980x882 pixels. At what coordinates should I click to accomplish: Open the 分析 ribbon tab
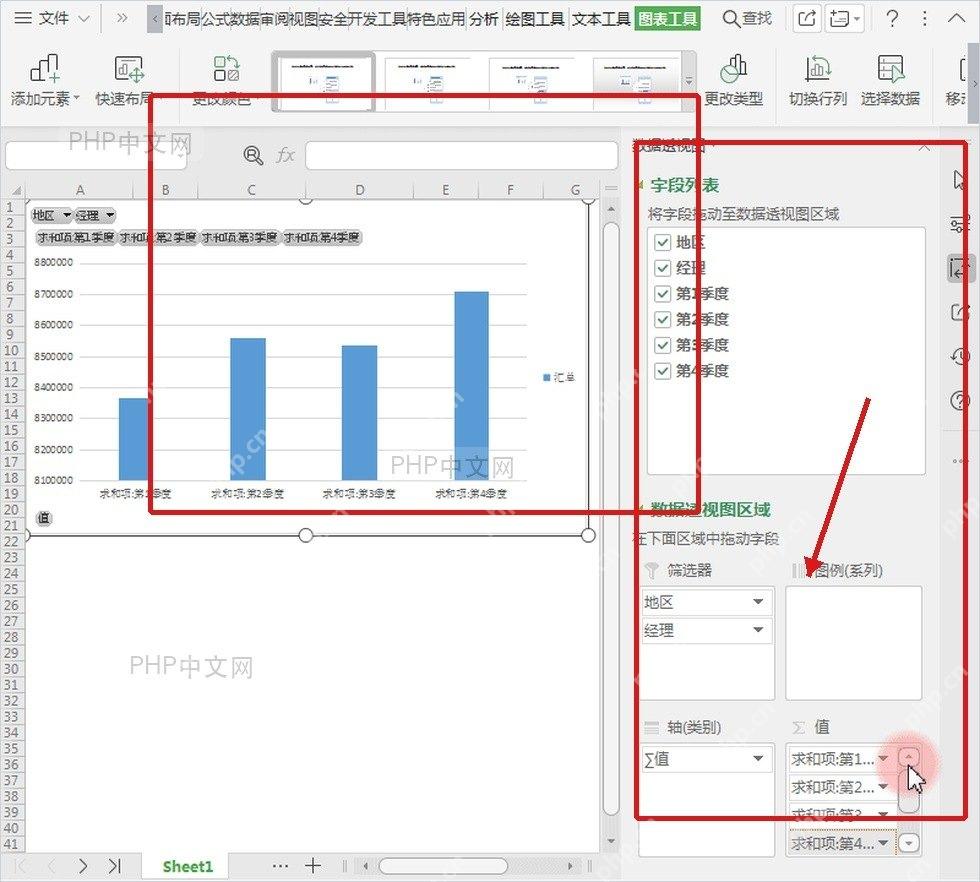point(484,19)
